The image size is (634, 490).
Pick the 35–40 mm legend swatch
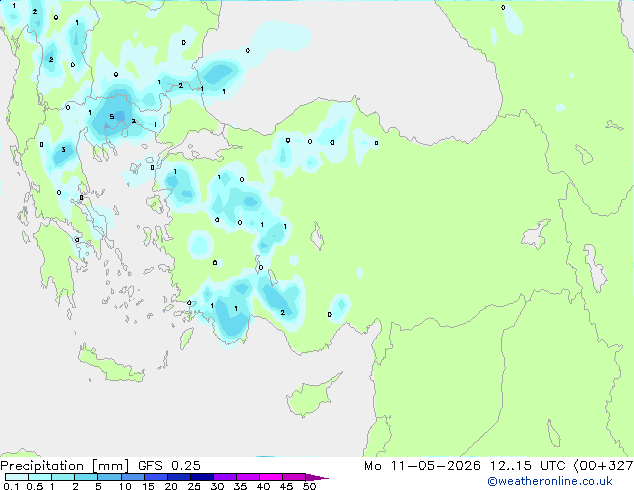(x=248, y=477)
